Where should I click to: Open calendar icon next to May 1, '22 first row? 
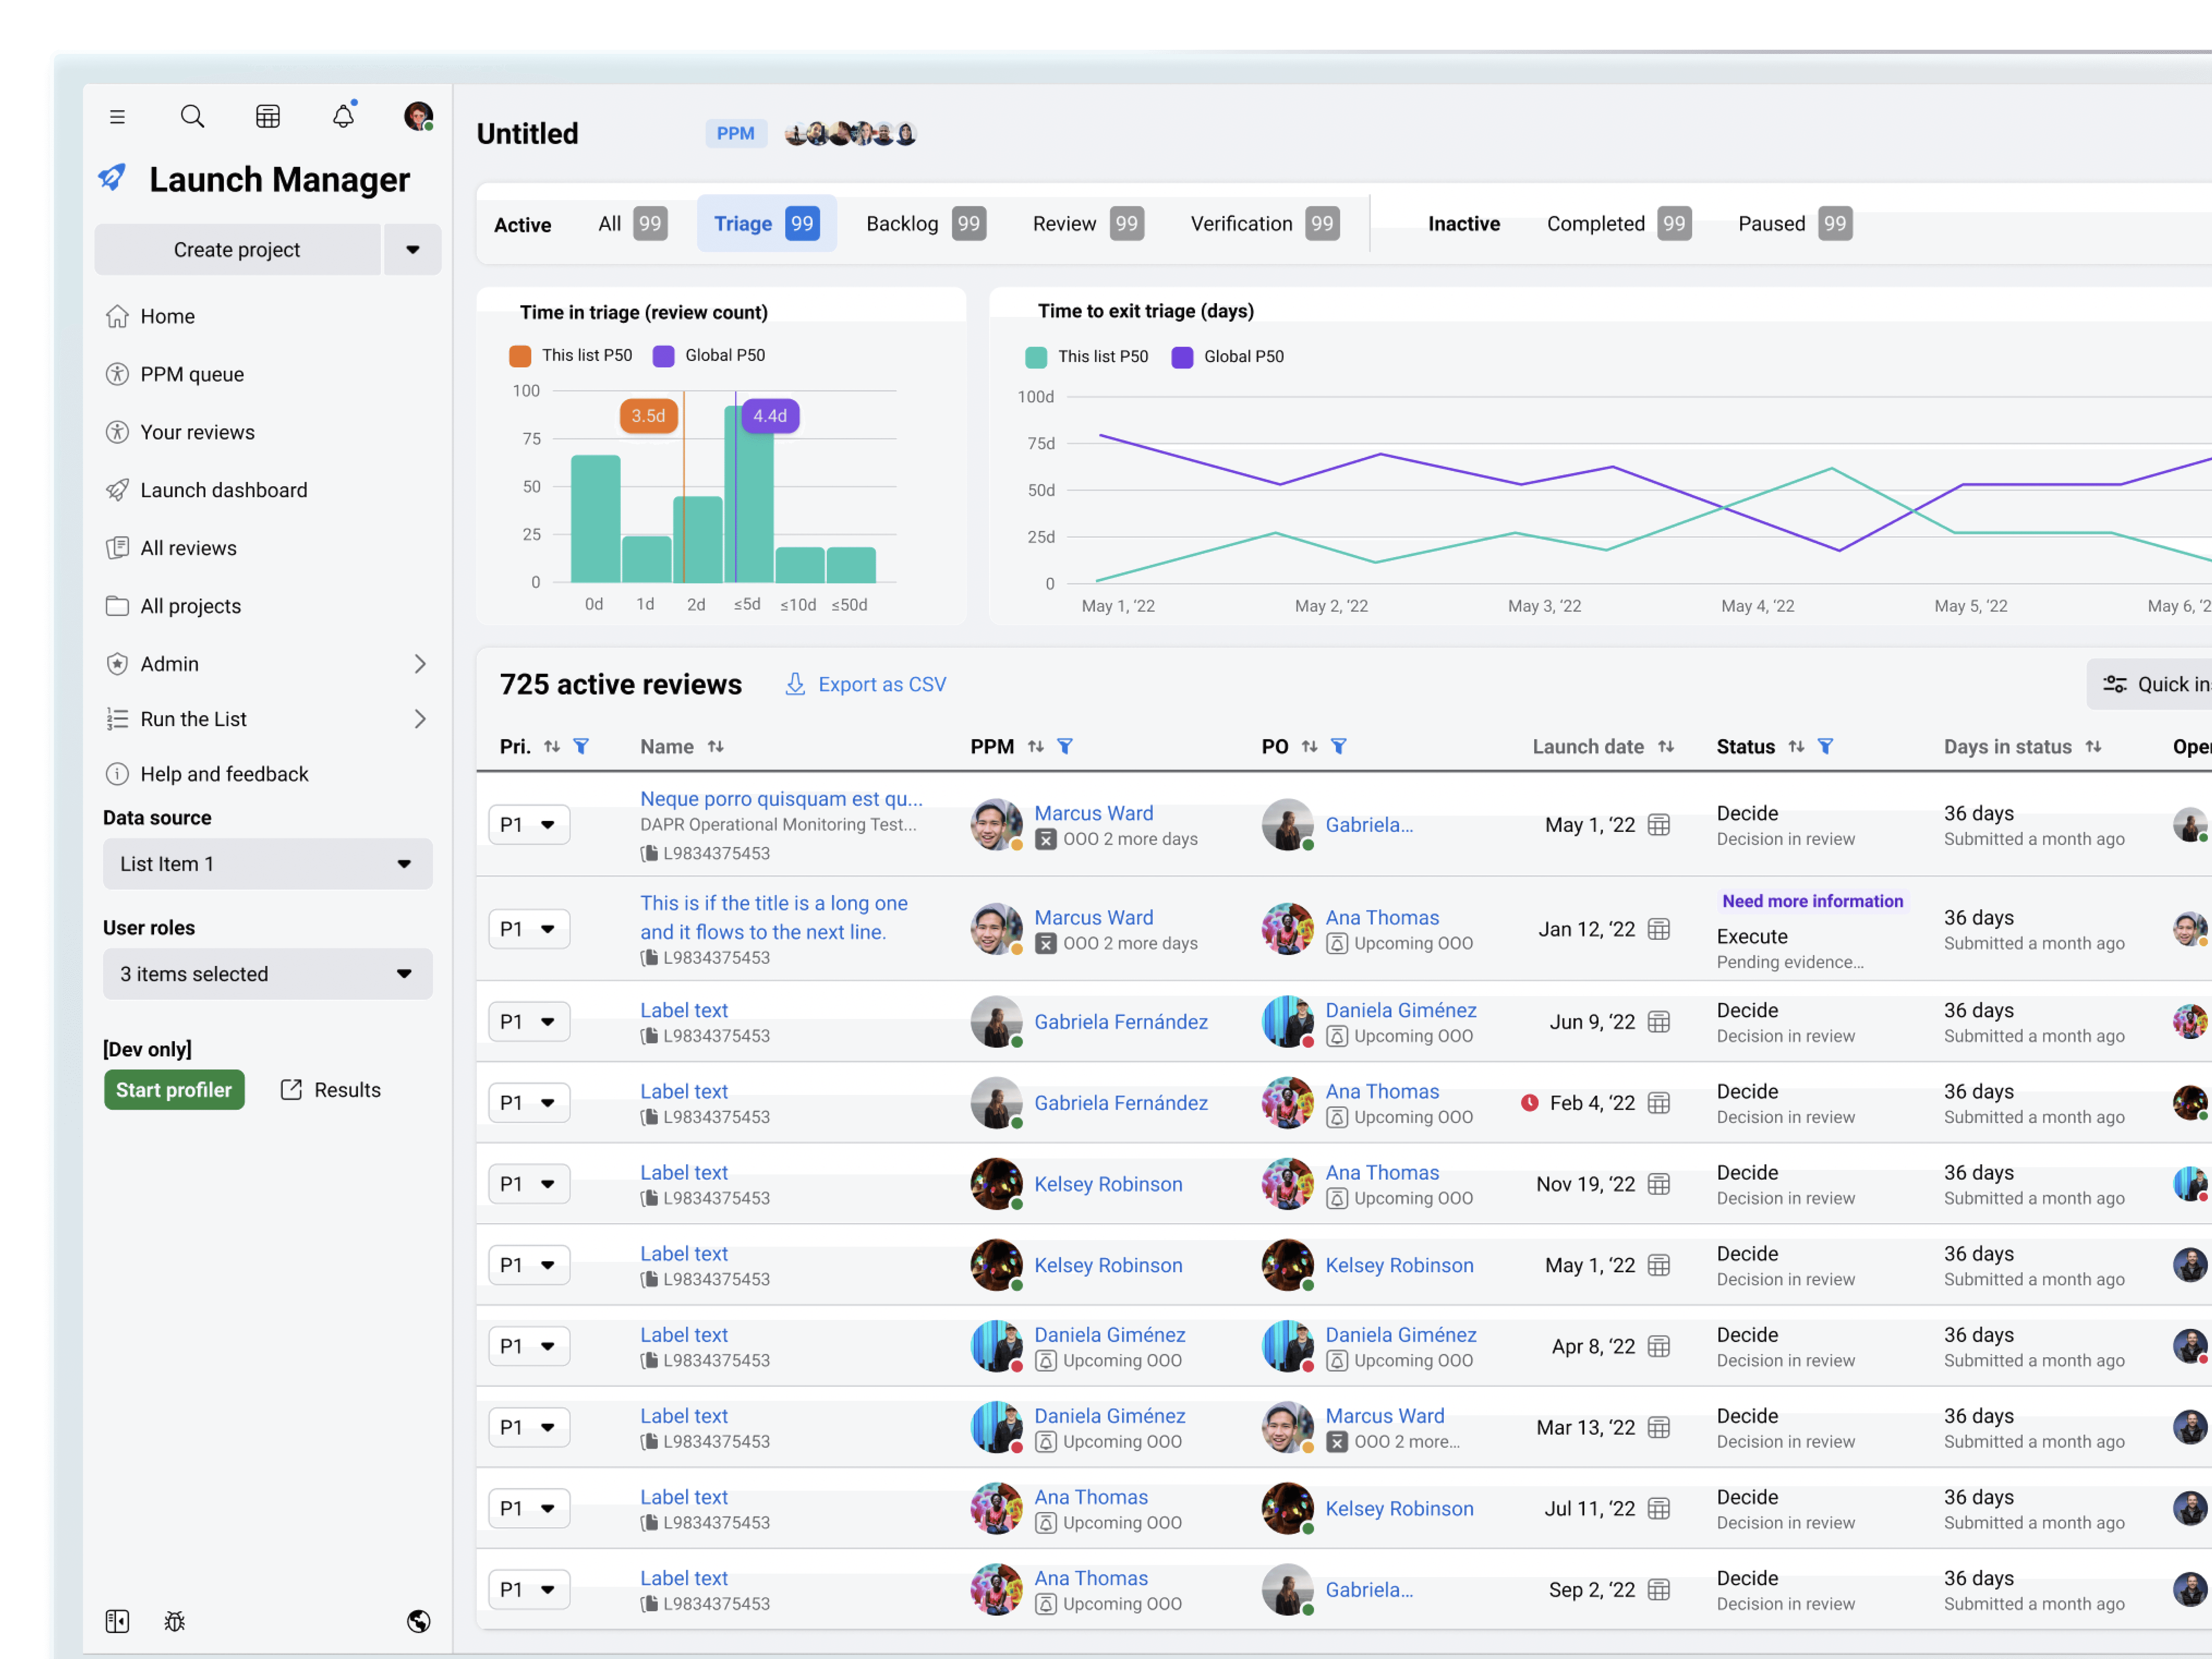pyautogui.click(x=1659, y=825)
